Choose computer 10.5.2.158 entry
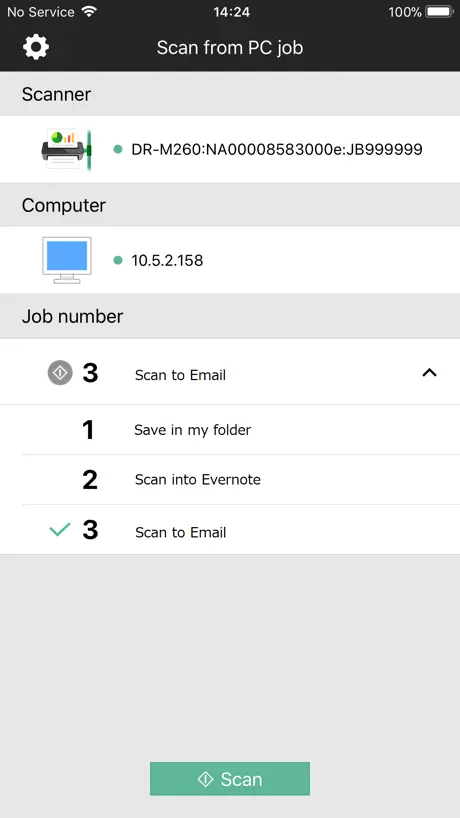 (230, 260)
